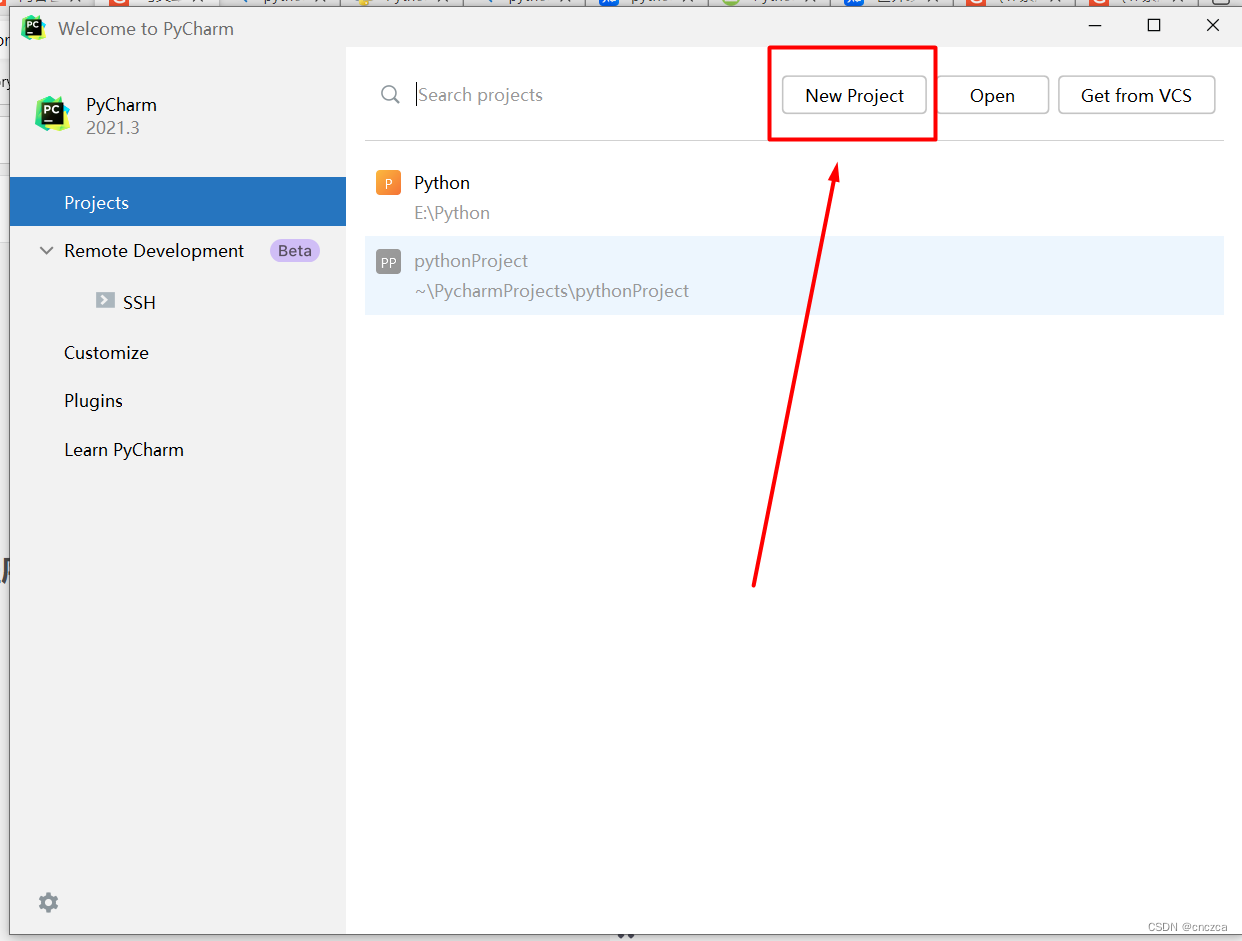Image resolution: width=1242 pixels, height=941 pixels.
Task: Open Learn PyCharm section
Action: tap(124, 450)
